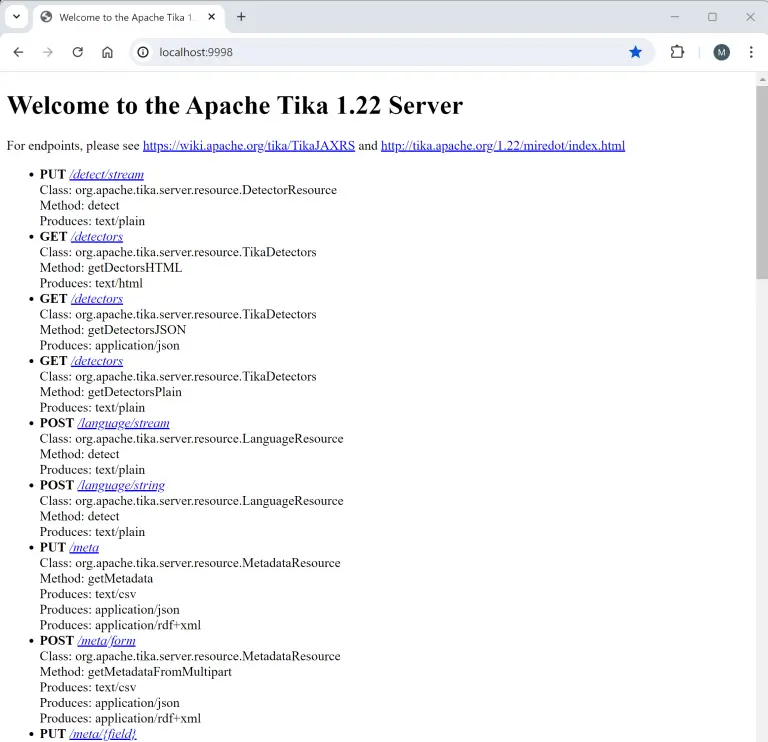768x742 pixels.
Task: Open the /language/string endpoint link
Action: click(x=120, y=486)
